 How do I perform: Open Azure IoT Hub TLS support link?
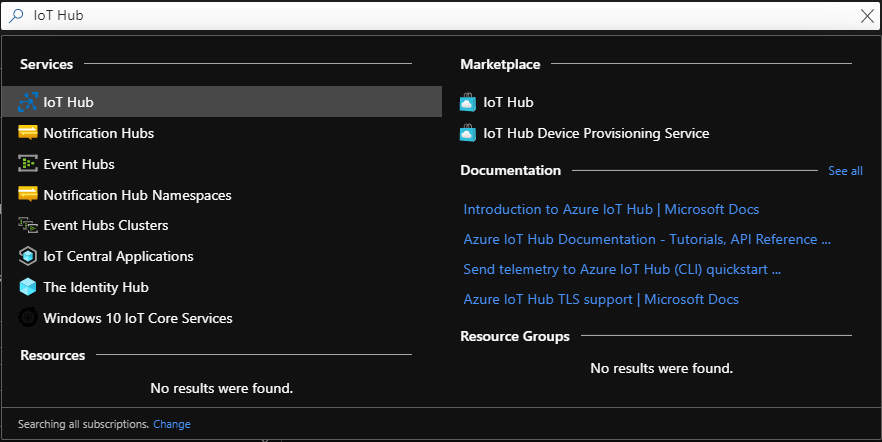click(601, 300)
